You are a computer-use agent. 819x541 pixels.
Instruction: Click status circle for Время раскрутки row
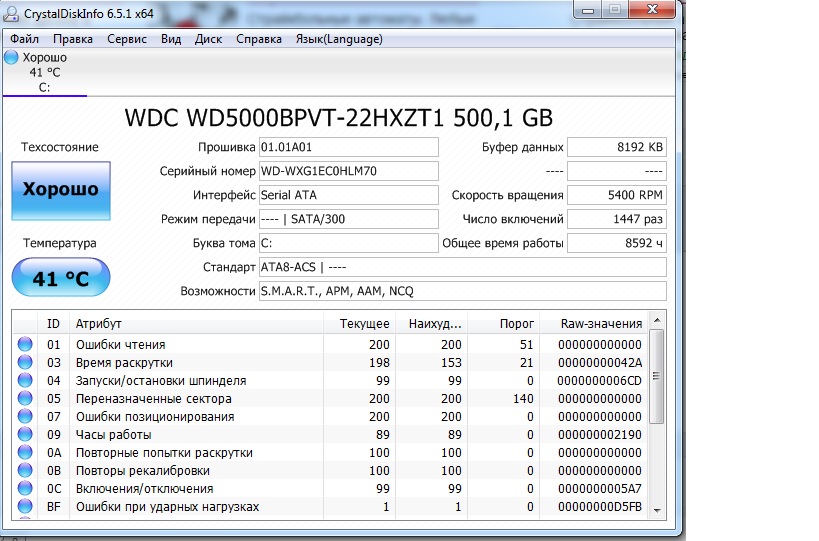[x=25, y=362]
